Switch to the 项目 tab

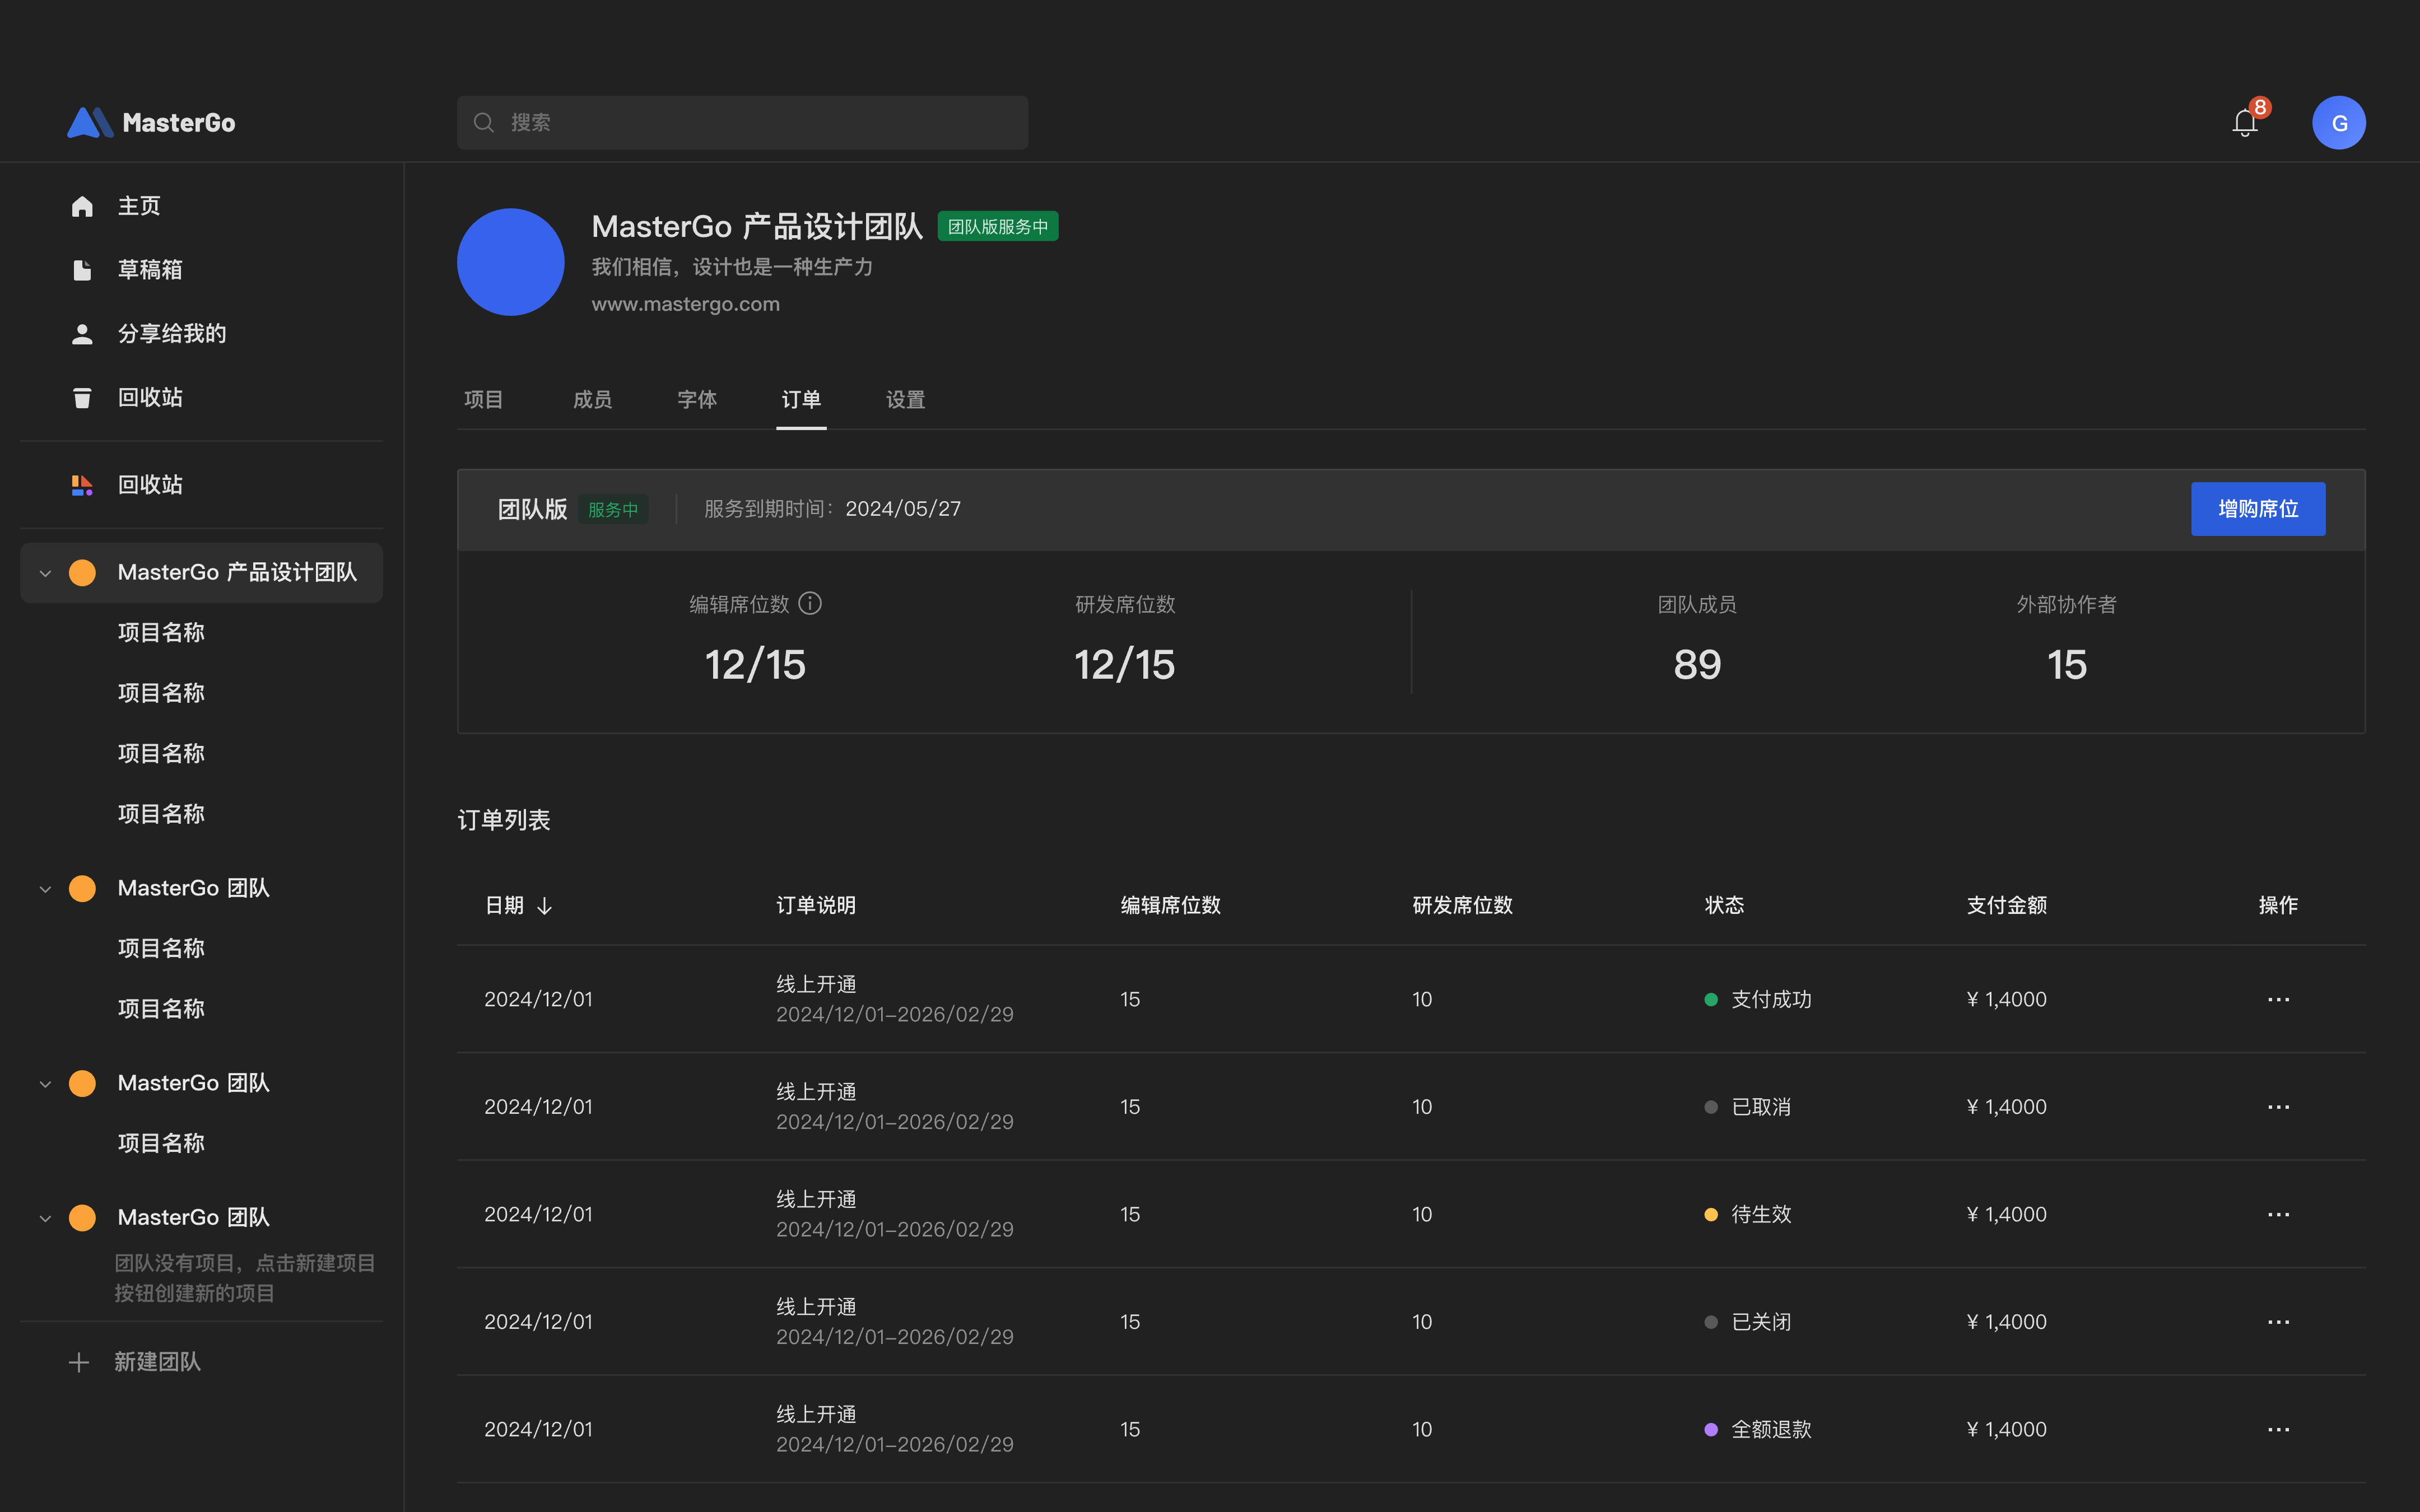(484, 400)
